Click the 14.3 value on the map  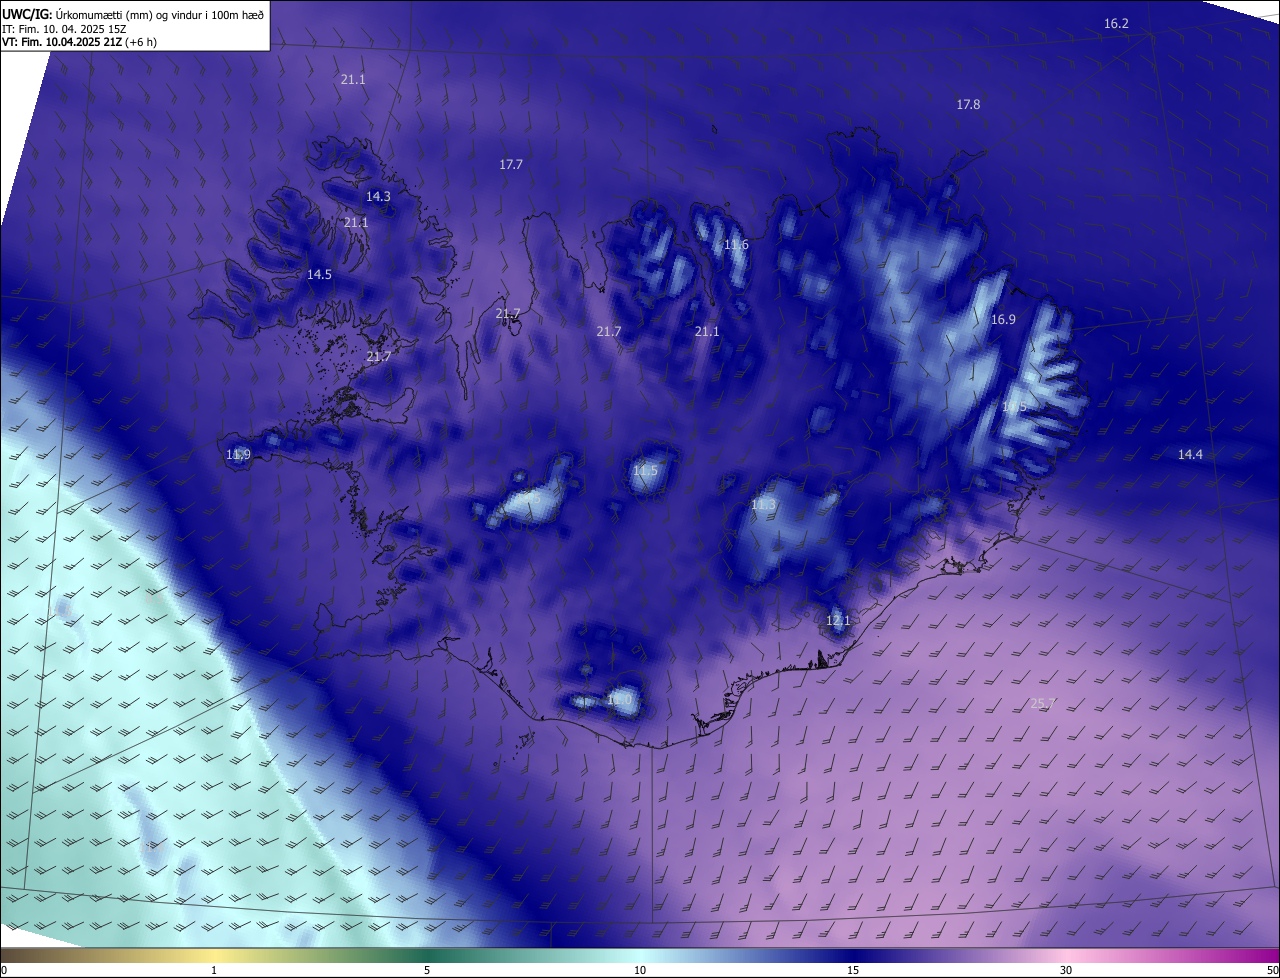click(x=378, y=196)
